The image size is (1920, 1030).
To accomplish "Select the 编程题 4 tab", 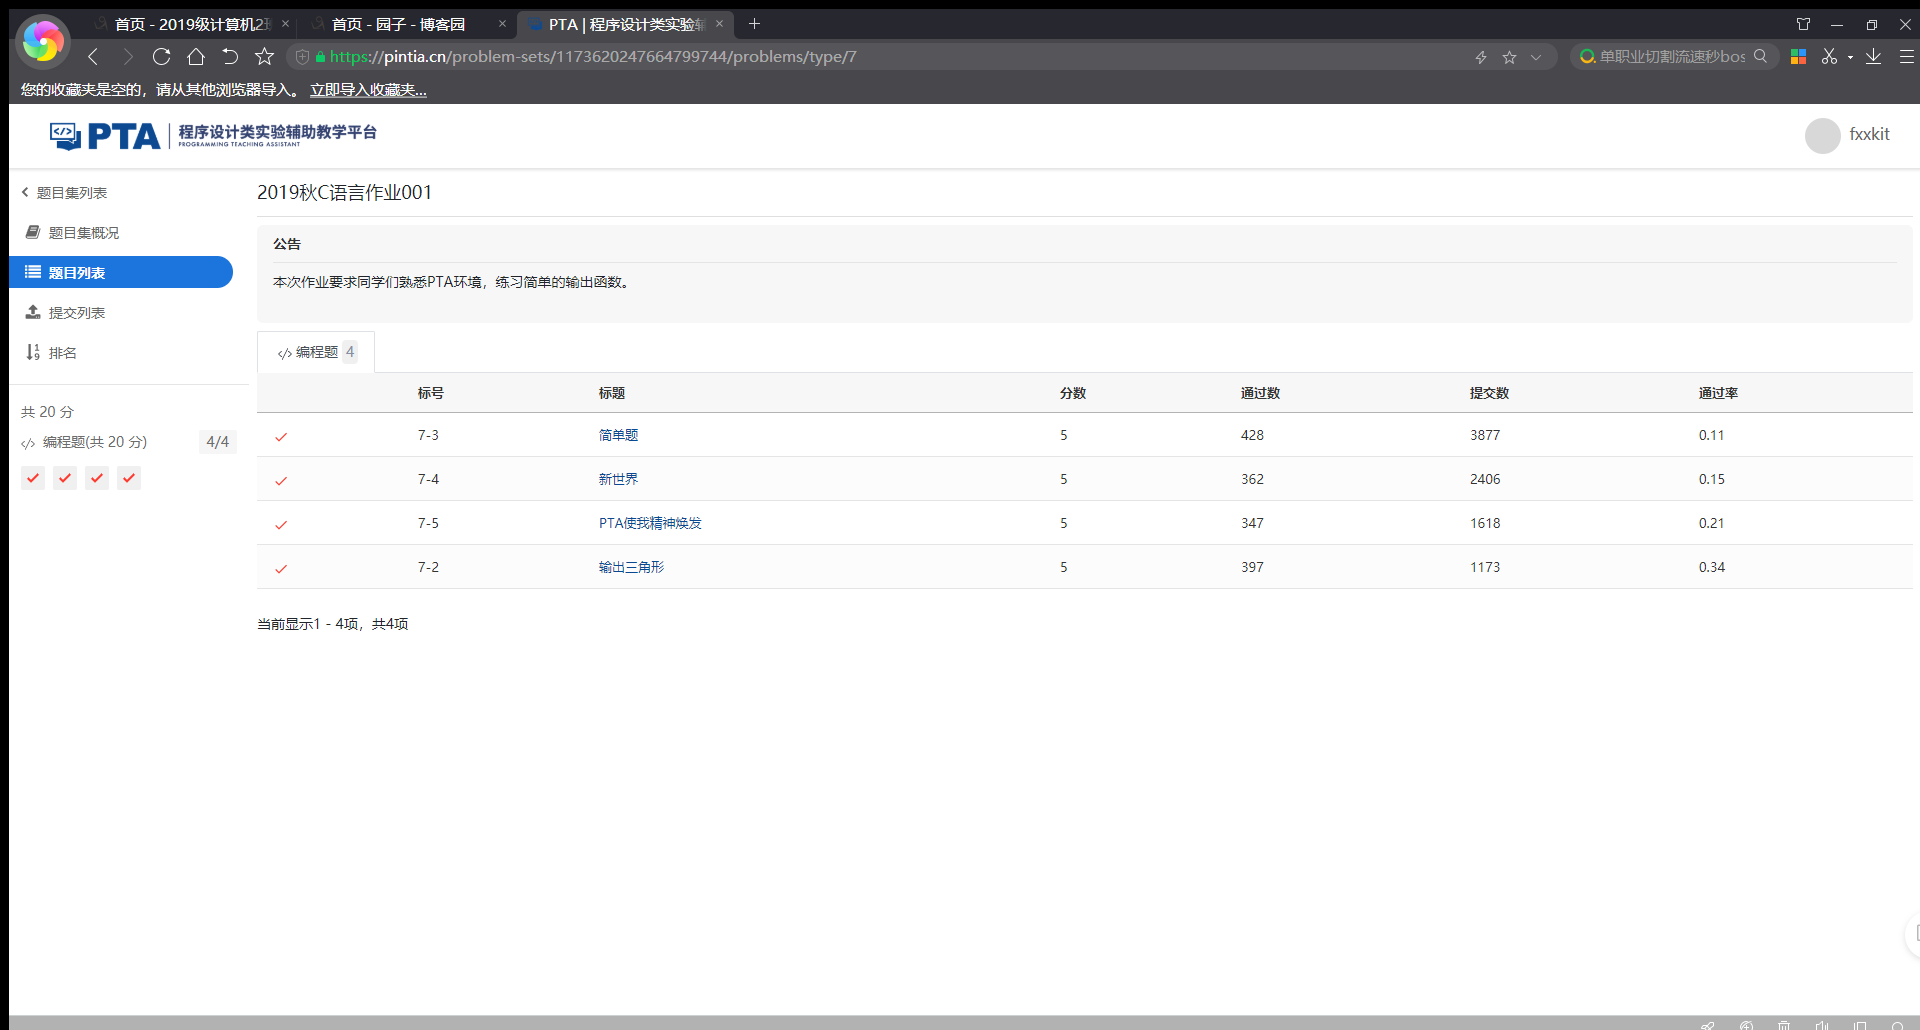I will 316,352.
